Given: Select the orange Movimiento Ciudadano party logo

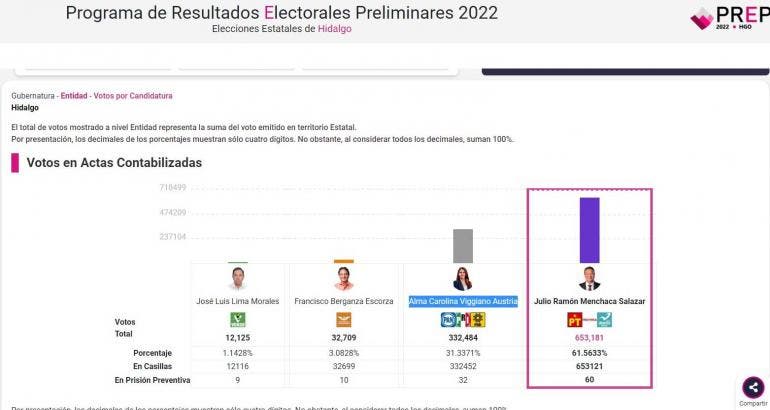Looking at the screenshot, I should tap(344, 320).
